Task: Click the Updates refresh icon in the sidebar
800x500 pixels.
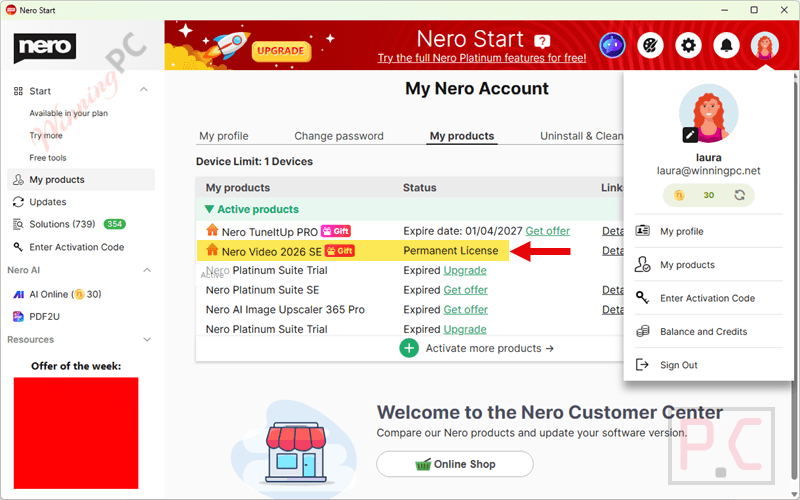Action: [x=18, y=202]
